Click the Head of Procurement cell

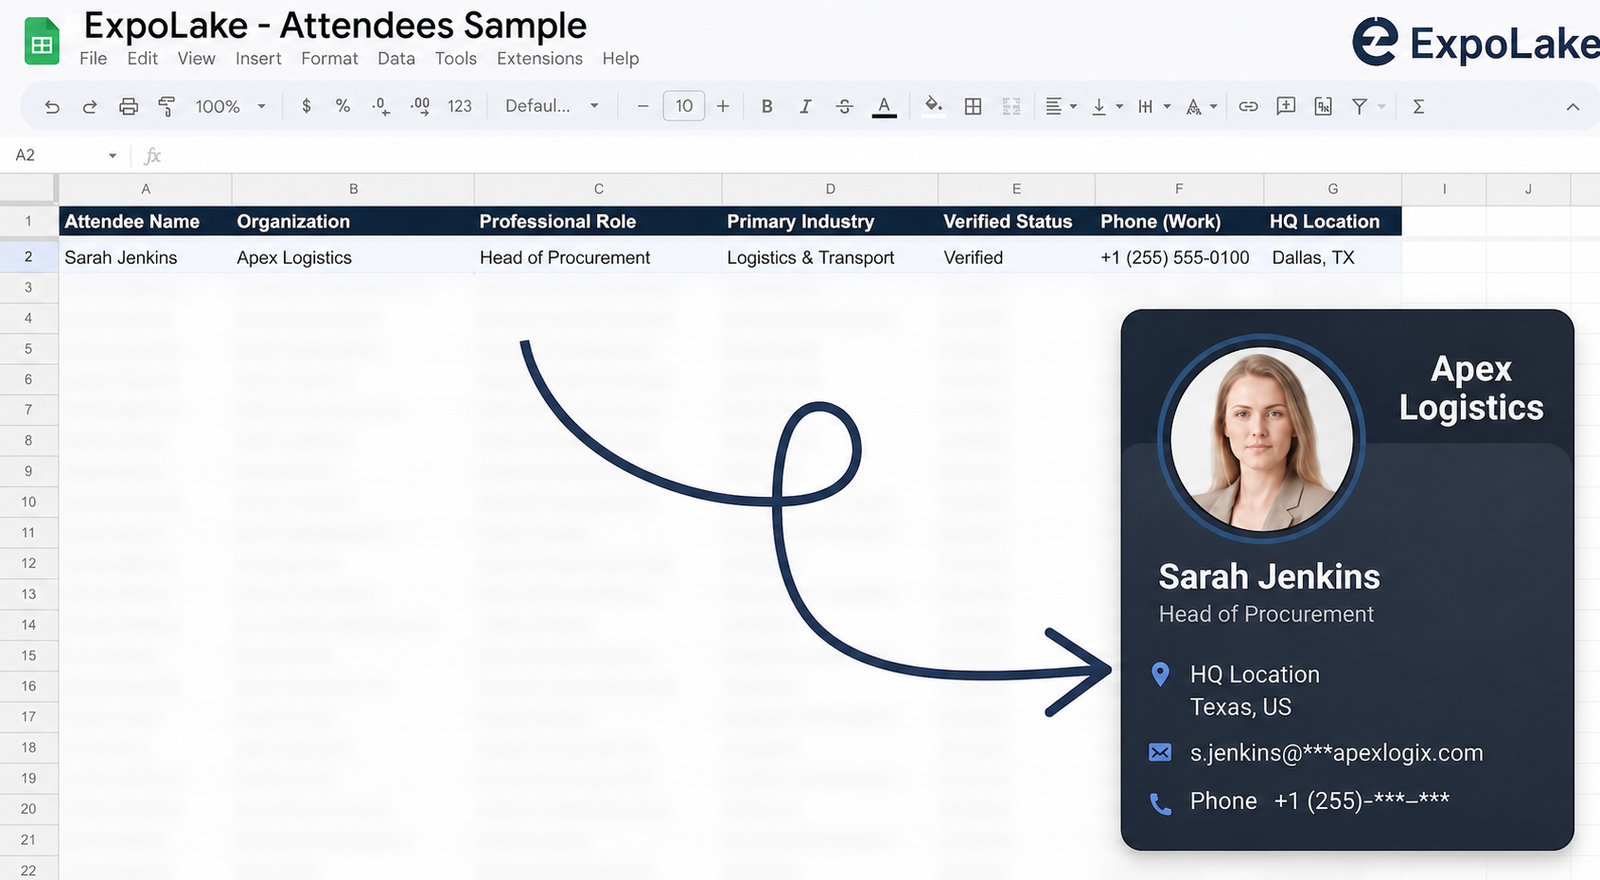tap(598, 257)
